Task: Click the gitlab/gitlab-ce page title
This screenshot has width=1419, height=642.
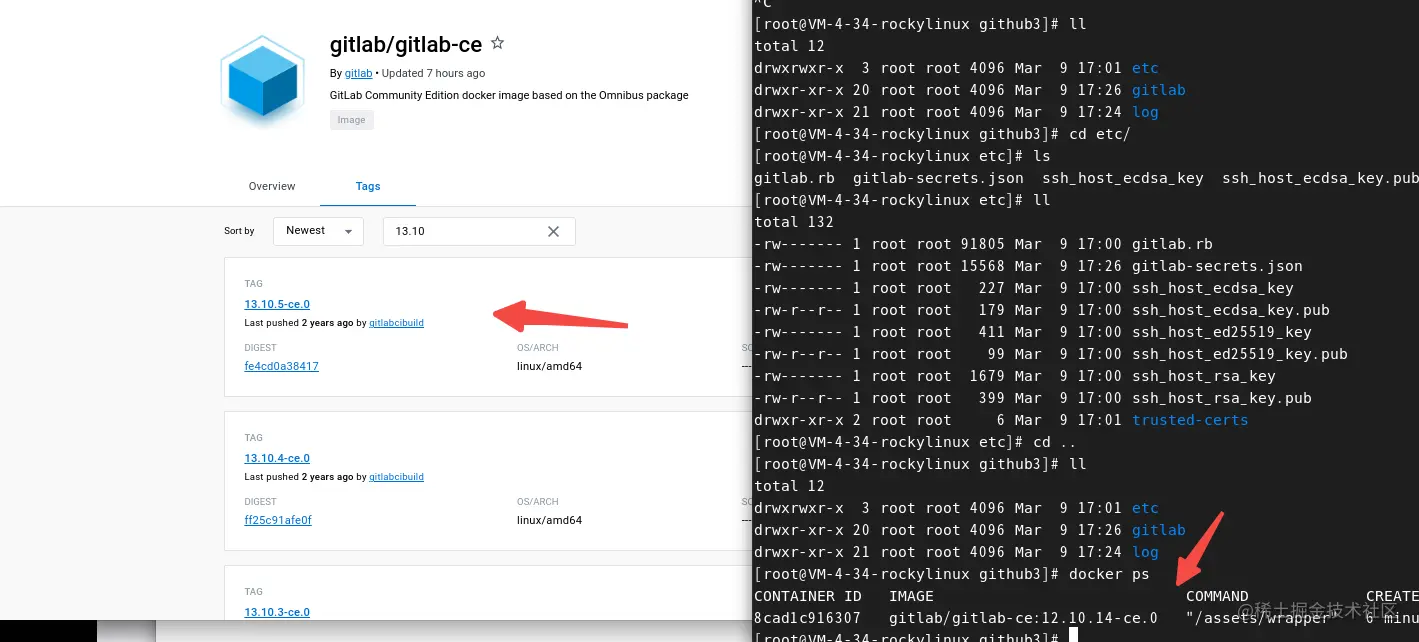Action: click(x=406, y=44)
